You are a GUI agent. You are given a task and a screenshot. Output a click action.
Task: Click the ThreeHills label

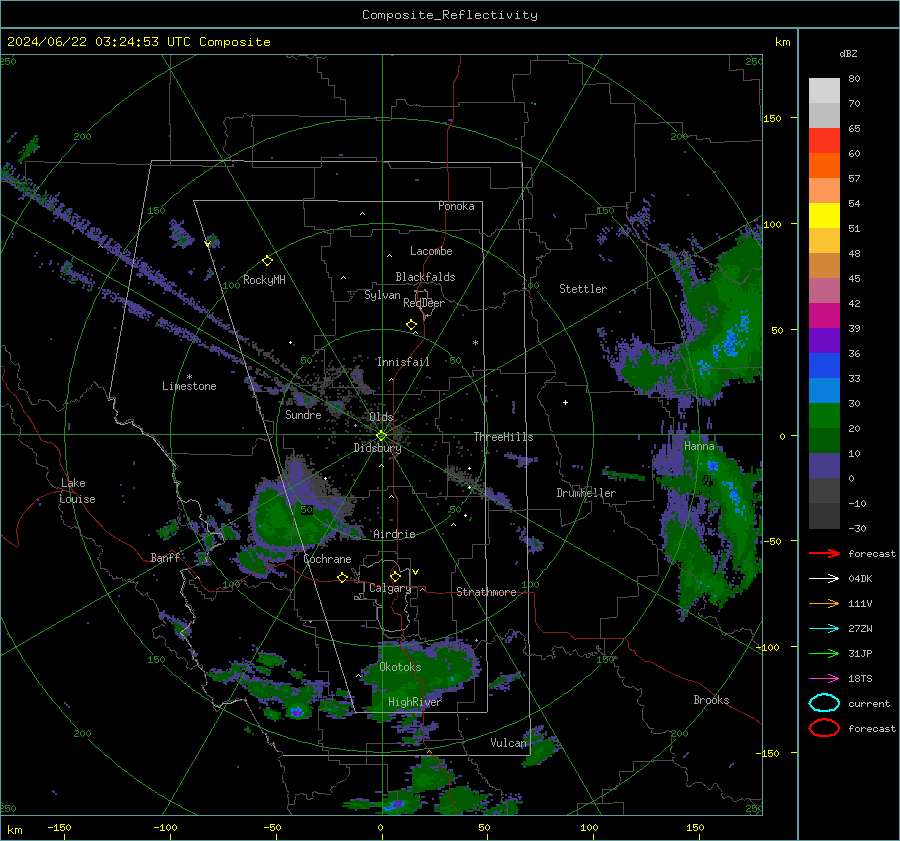pos(503,437)
